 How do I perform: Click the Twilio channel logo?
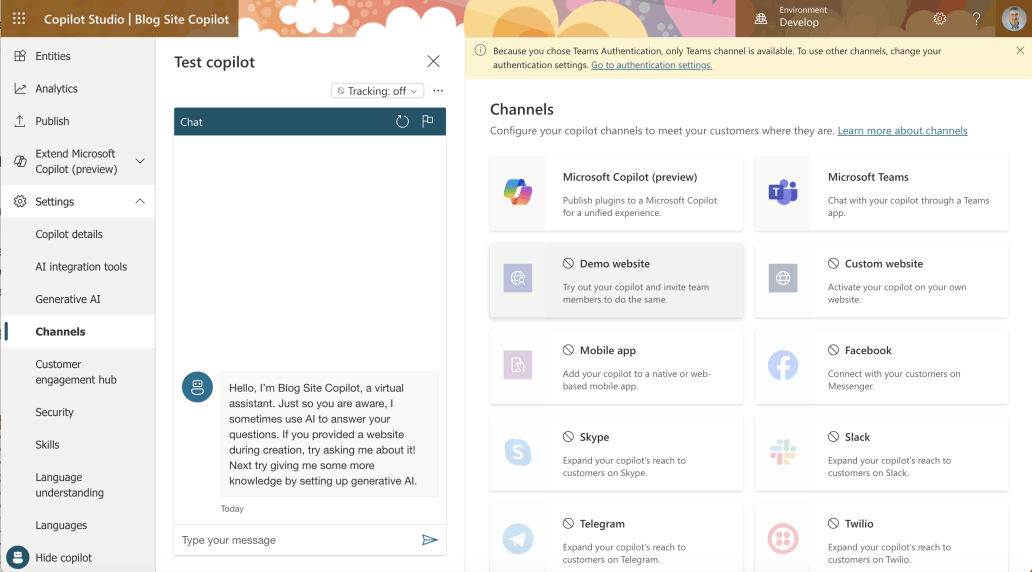click(x=783, y=538)
